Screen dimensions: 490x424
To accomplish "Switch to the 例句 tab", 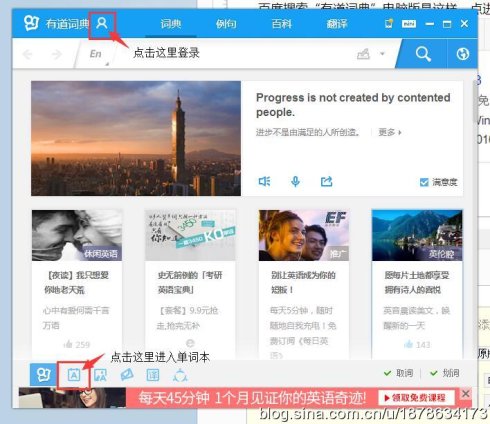I will [x=226, y=24].
